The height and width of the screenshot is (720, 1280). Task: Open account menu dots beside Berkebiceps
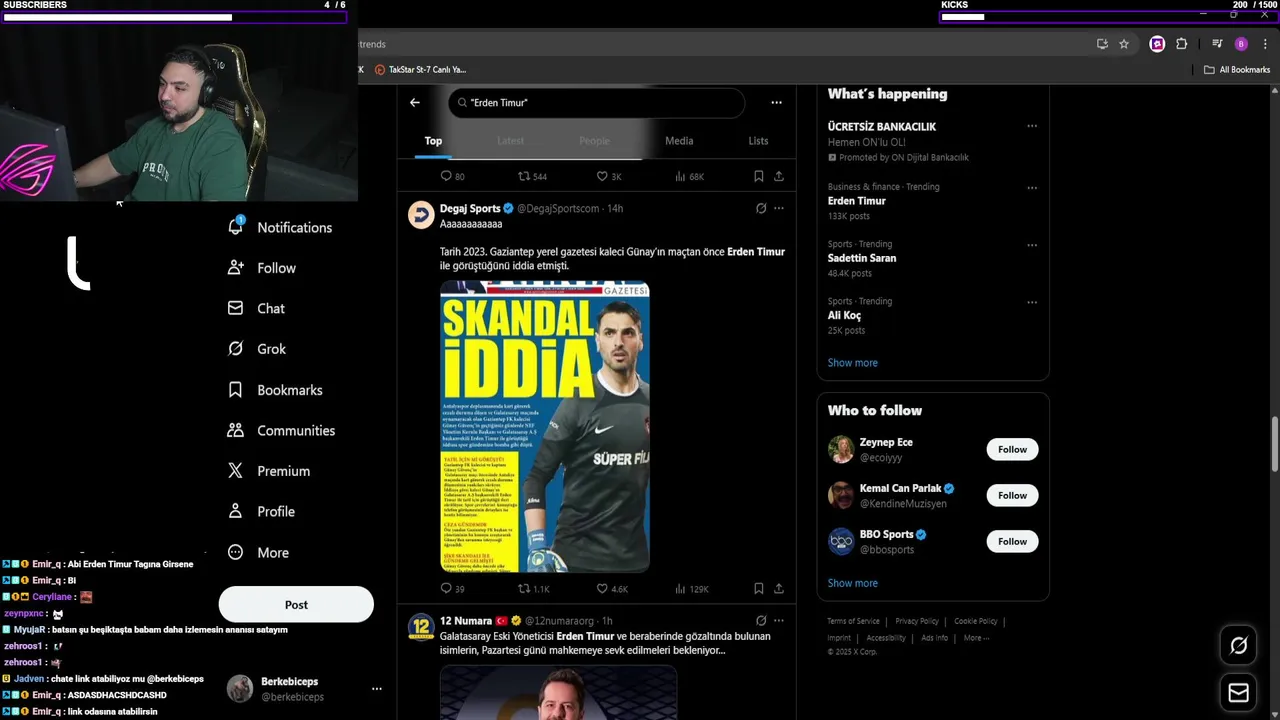click(377, 688)
